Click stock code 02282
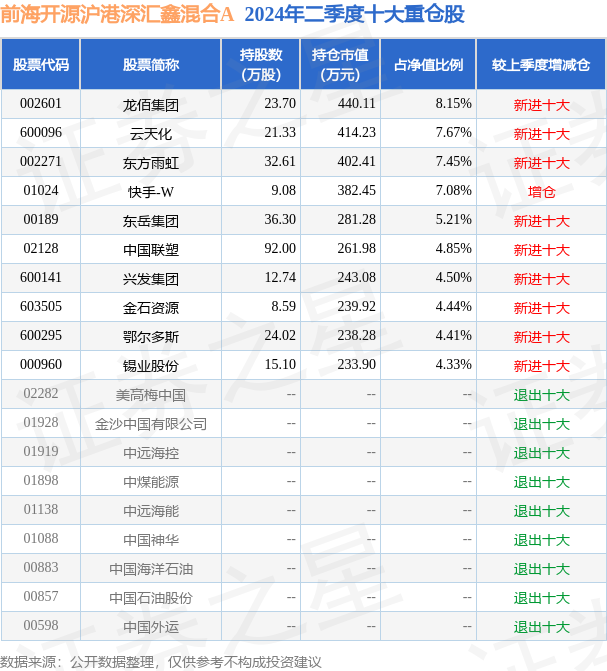This screenshot has width=607, height=671. tap(41, 394)
